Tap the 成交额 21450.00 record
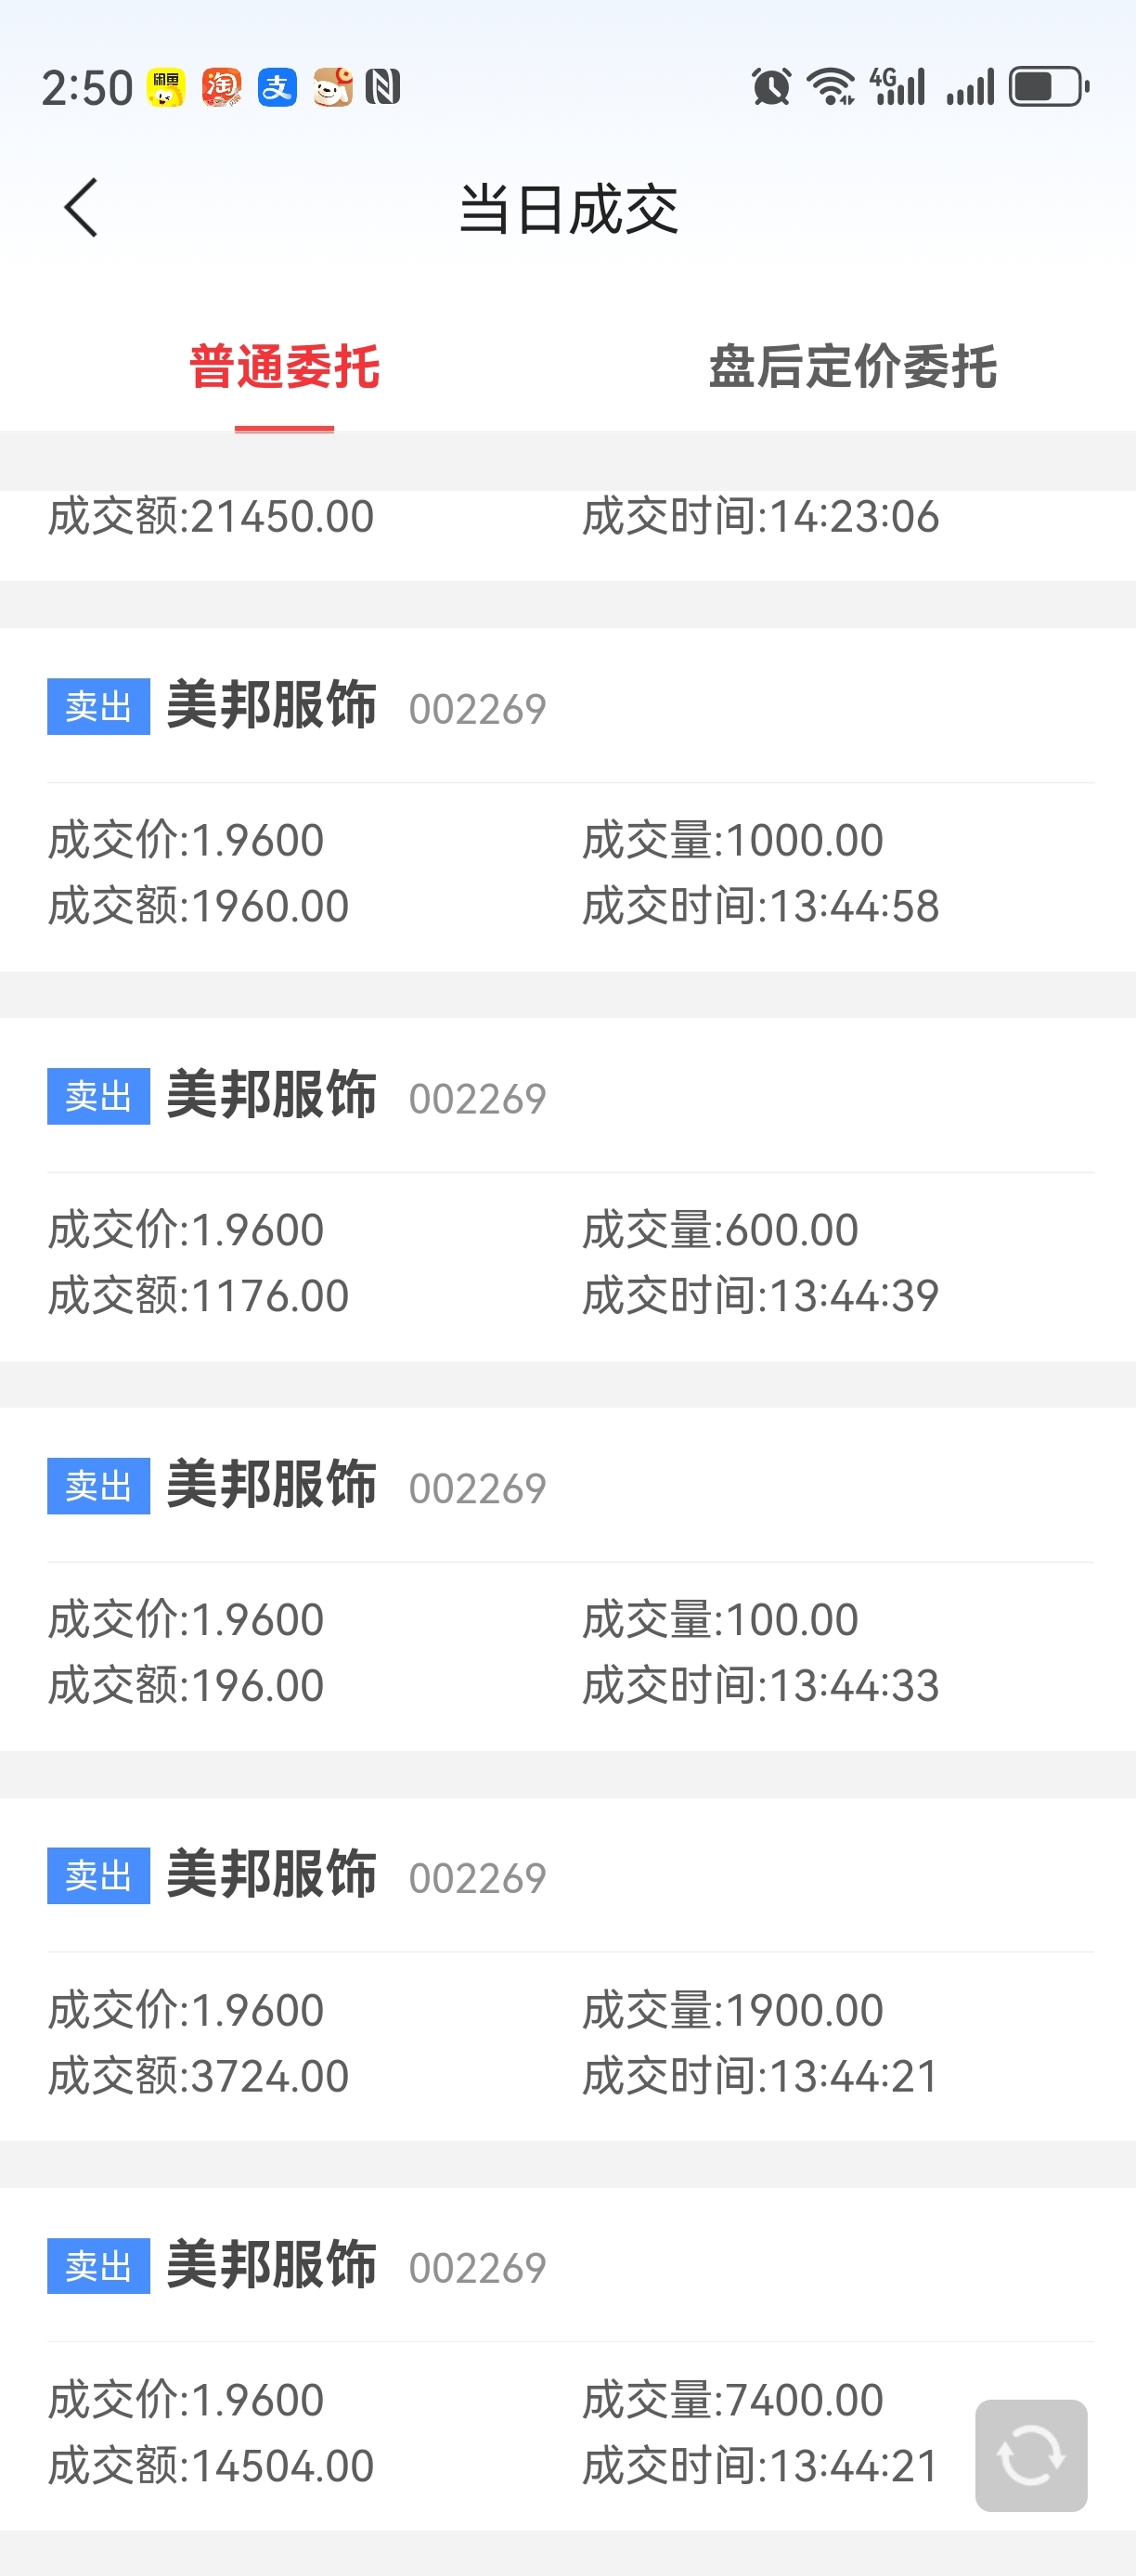 pos(568,534)
